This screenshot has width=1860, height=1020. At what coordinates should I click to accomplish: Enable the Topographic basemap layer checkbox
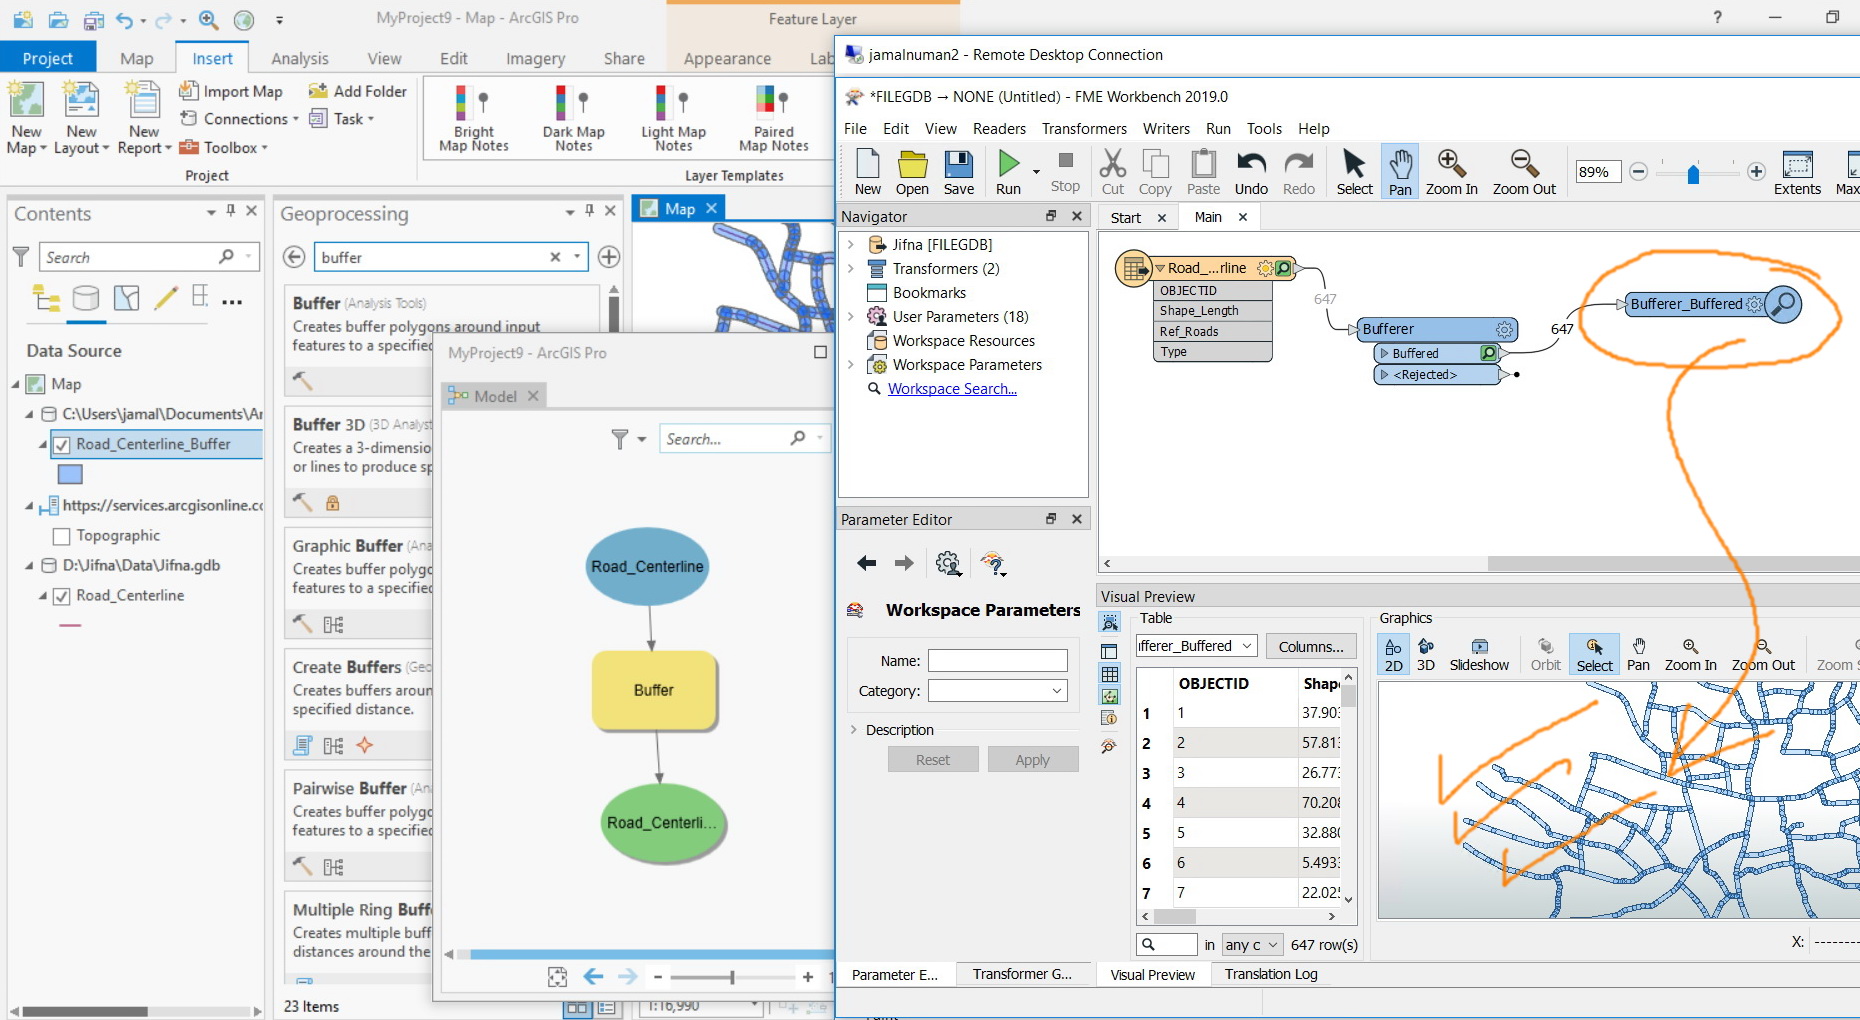tap(62, 536)
